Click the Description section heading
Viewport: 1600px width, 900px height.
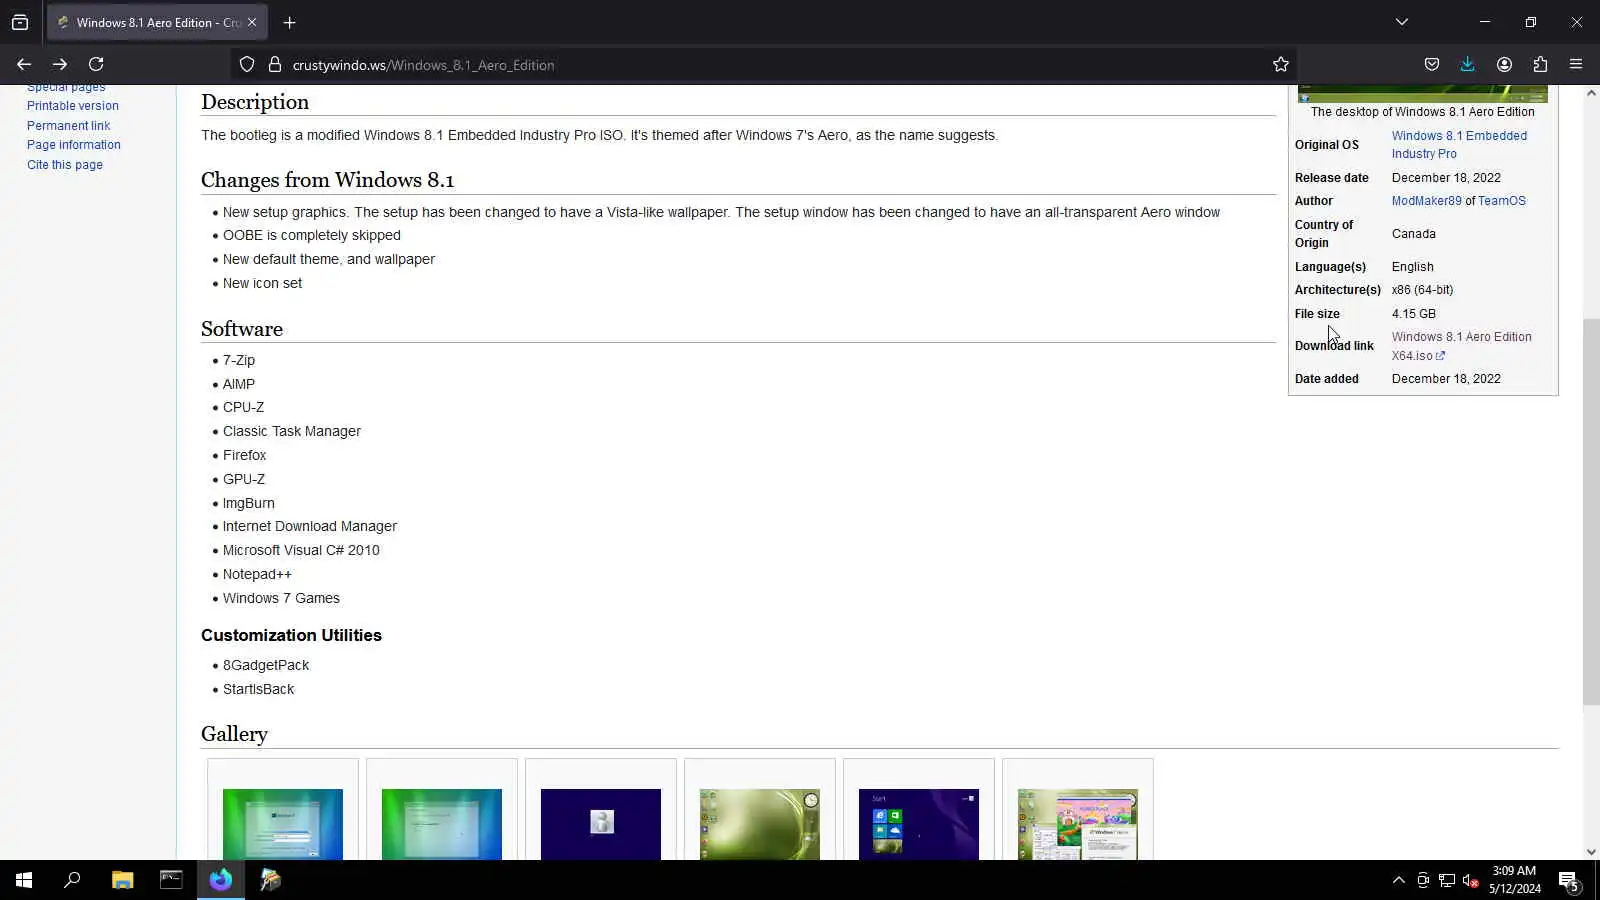point(255,102)
